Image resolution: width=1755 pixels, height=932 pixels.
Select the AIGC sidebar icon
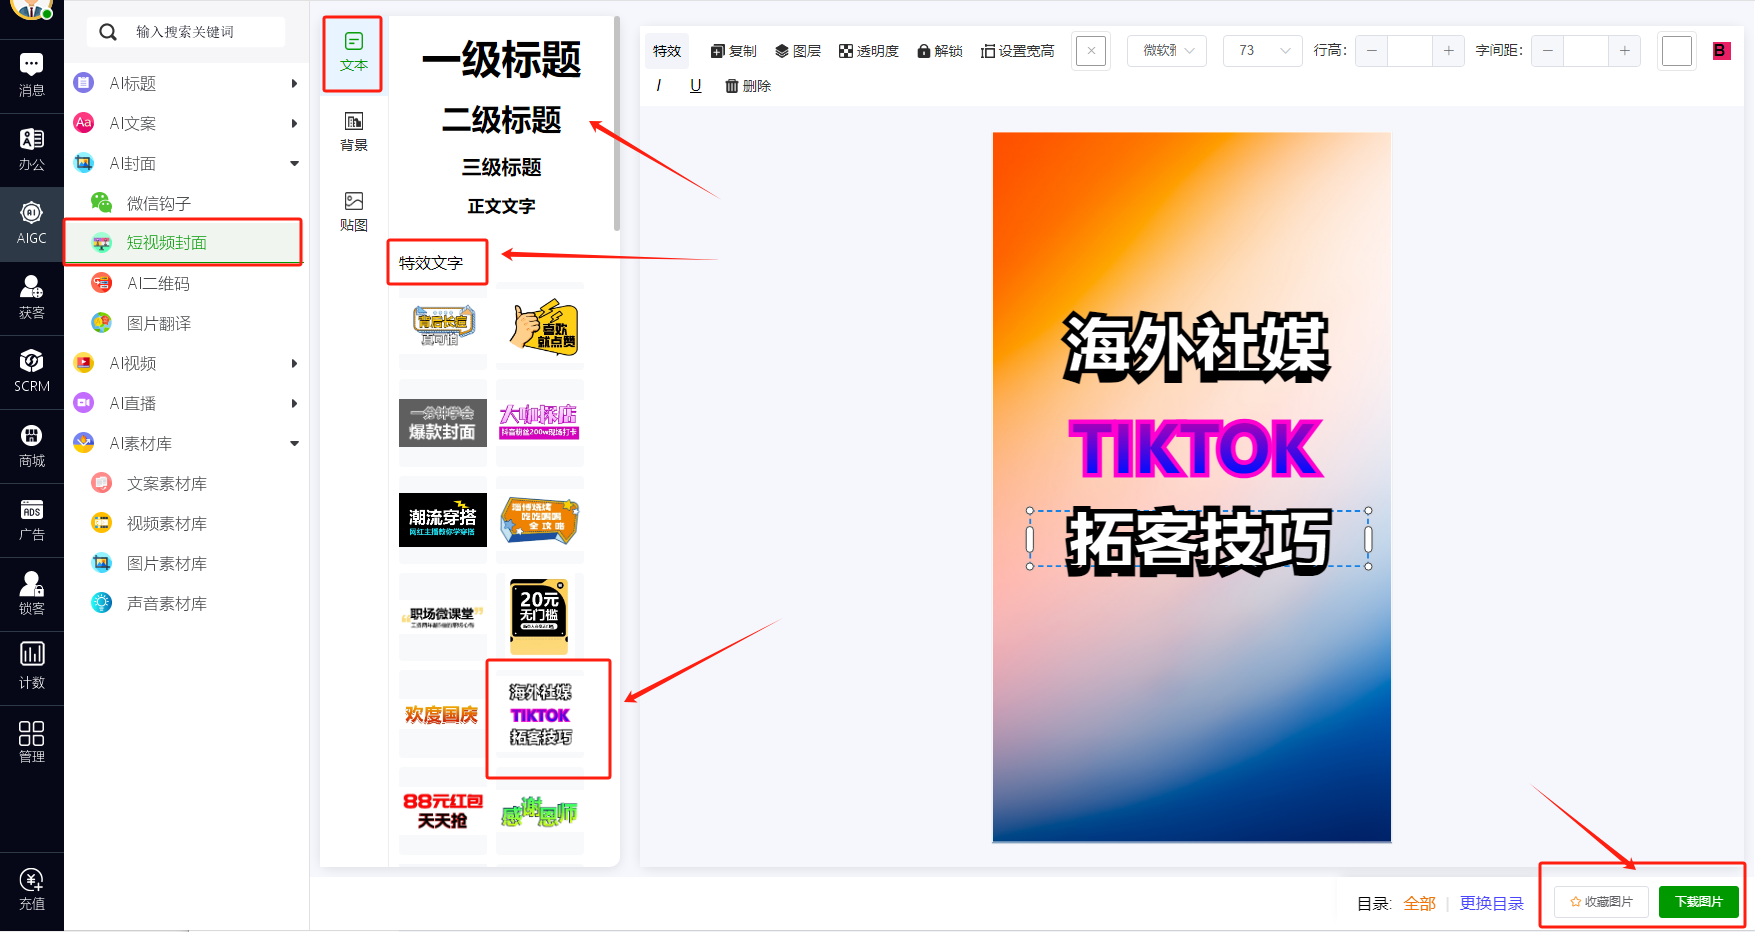(x=32, y=224)
